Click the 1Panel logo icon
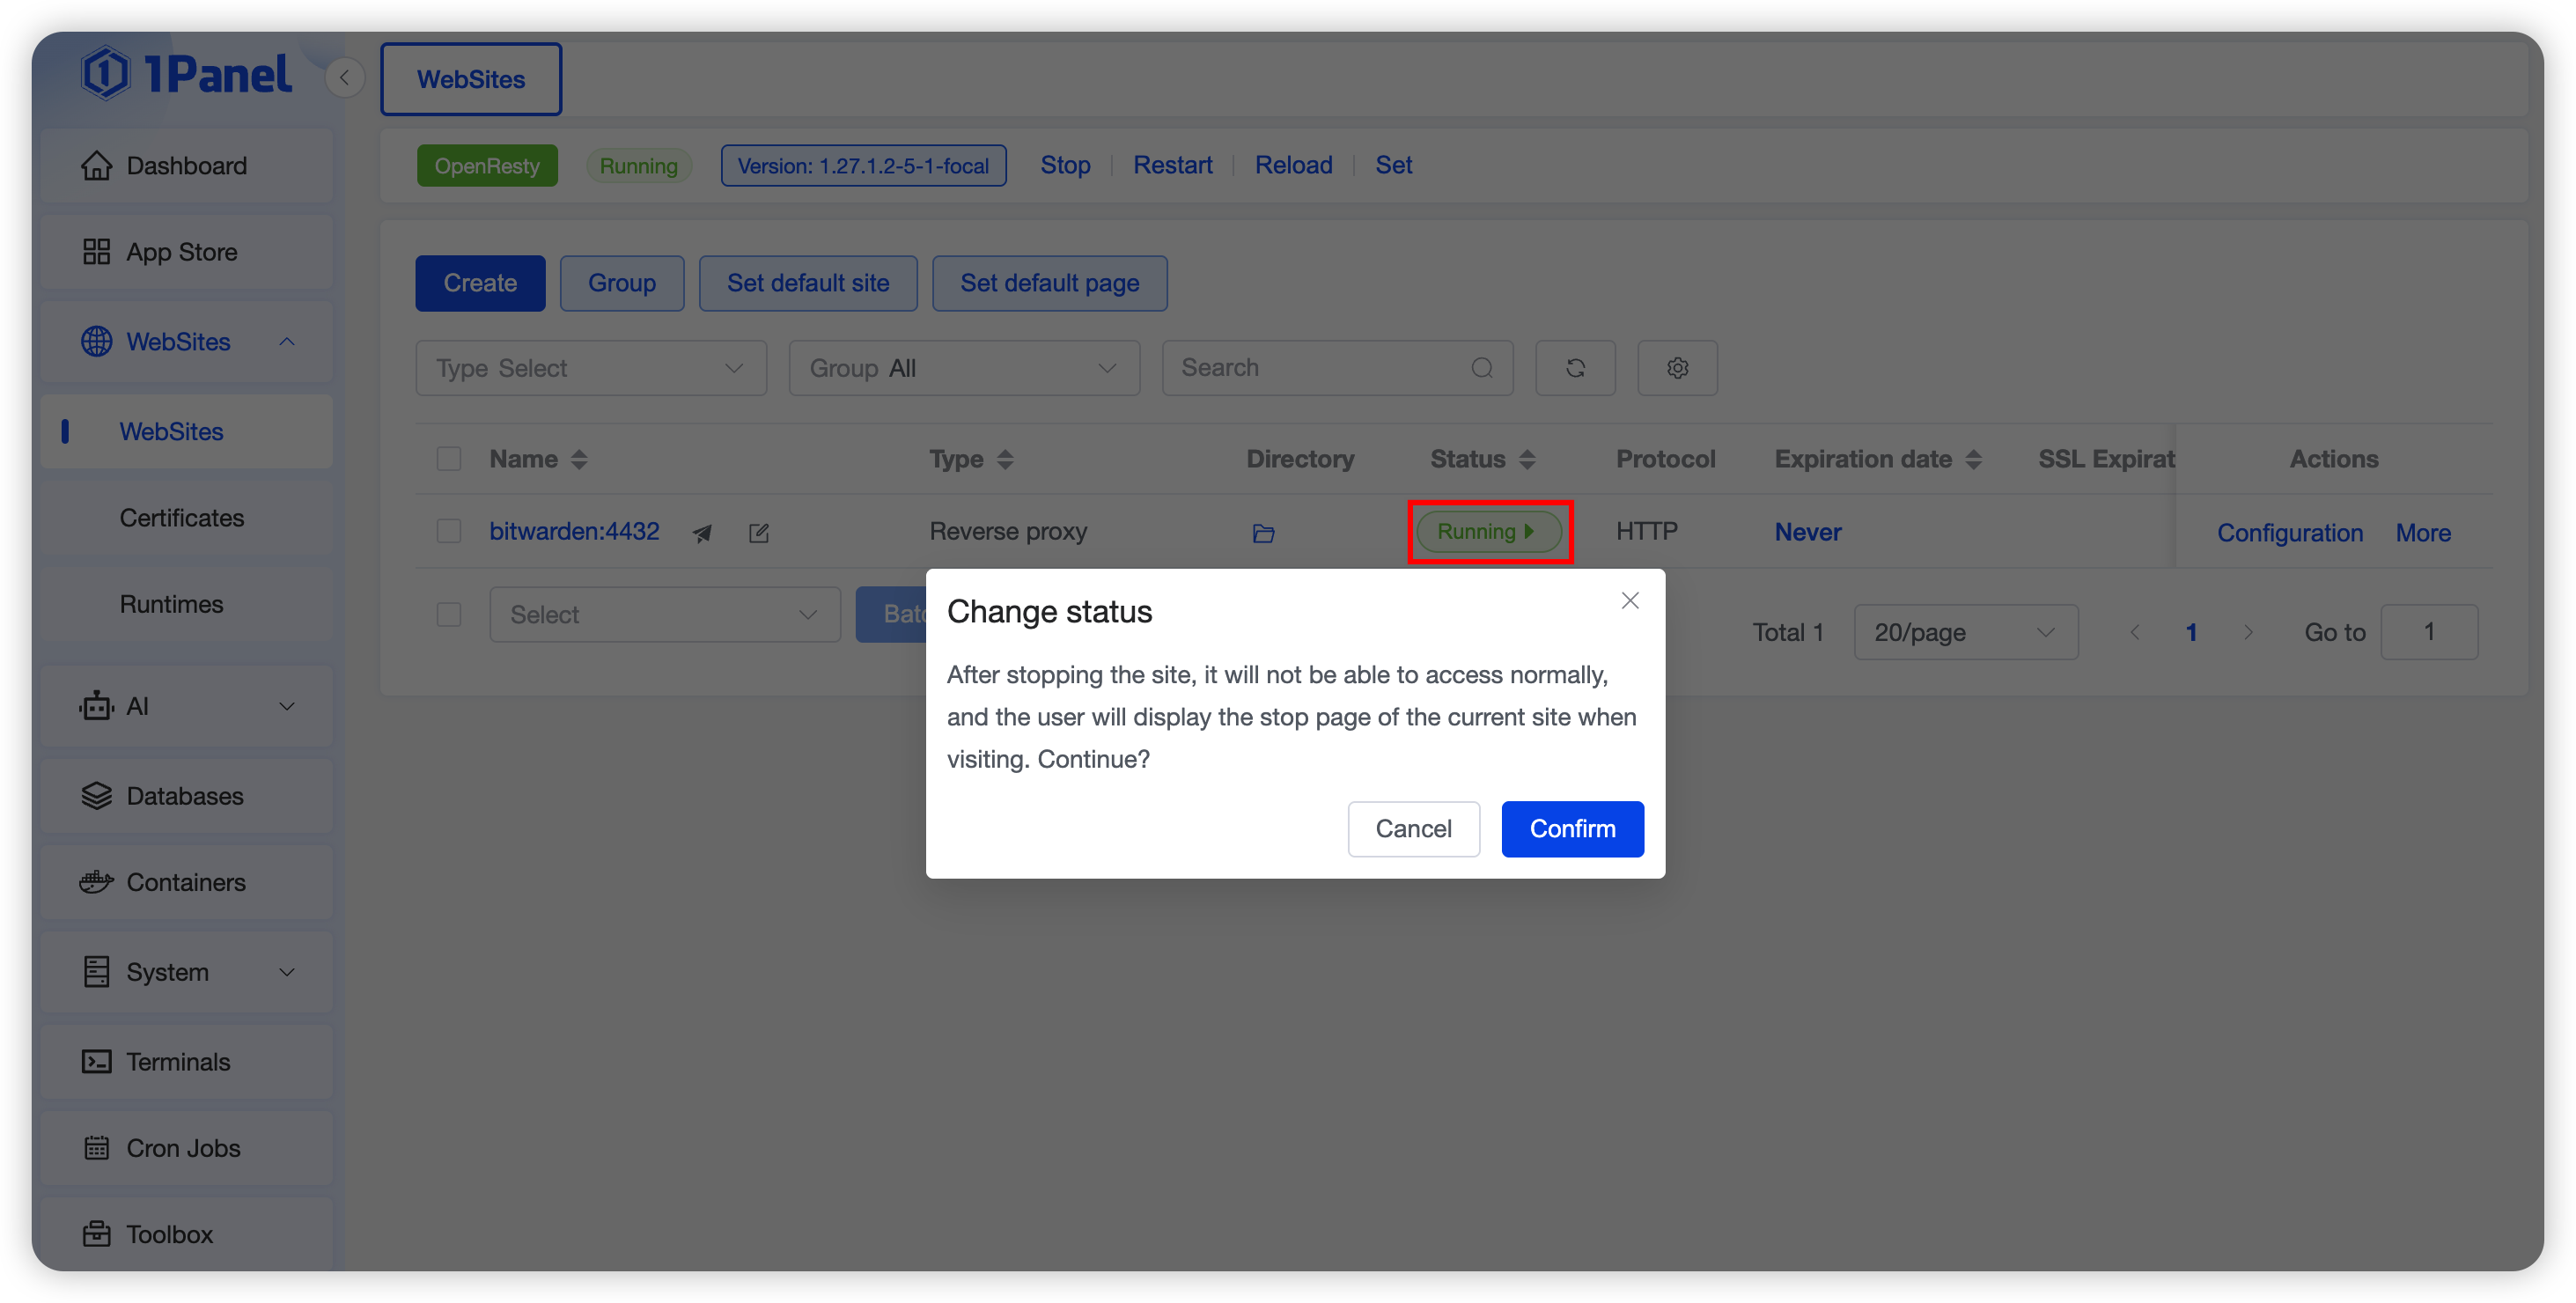Image resolution: width=2576 pixels, height=1303 pixels. click(x=105, y=74)
